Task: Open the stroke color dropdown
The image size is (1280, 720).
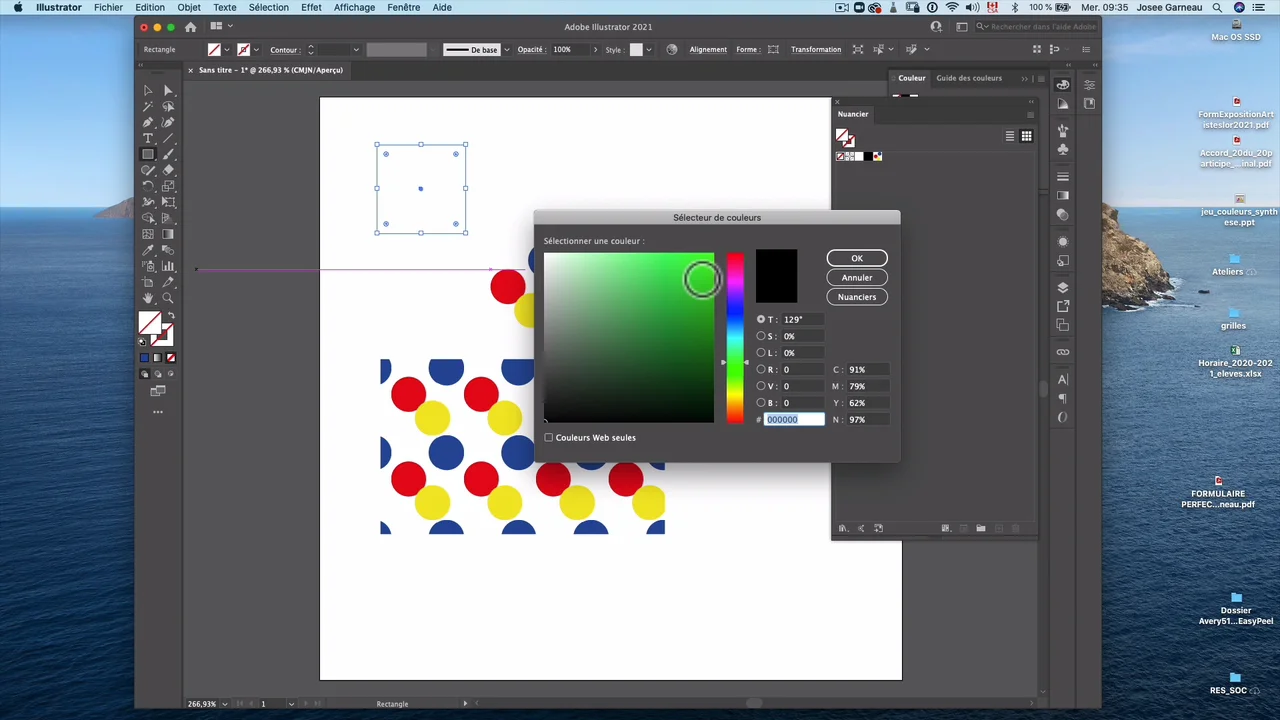Action: point(256,49)
